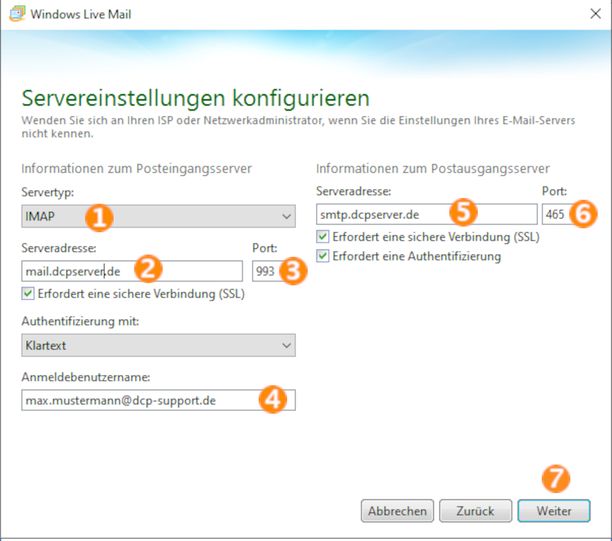612x541 pixels.
Task: Click the Informationen zum Posteingangsserver label
Action: point(137,169)
